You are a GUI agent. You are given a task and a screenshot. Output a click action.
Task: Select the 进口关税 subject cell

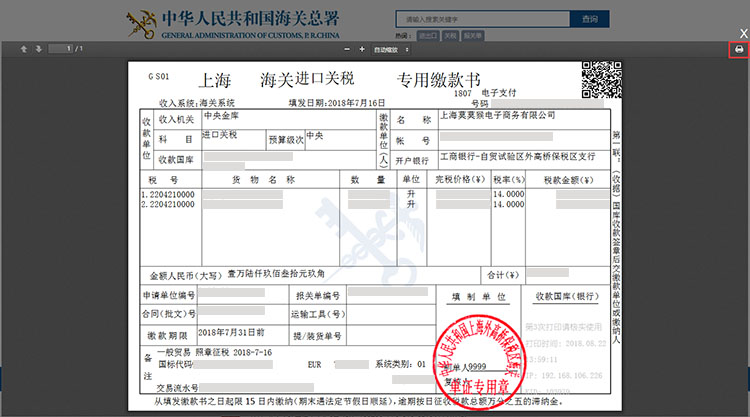click(x=220, y=135)
